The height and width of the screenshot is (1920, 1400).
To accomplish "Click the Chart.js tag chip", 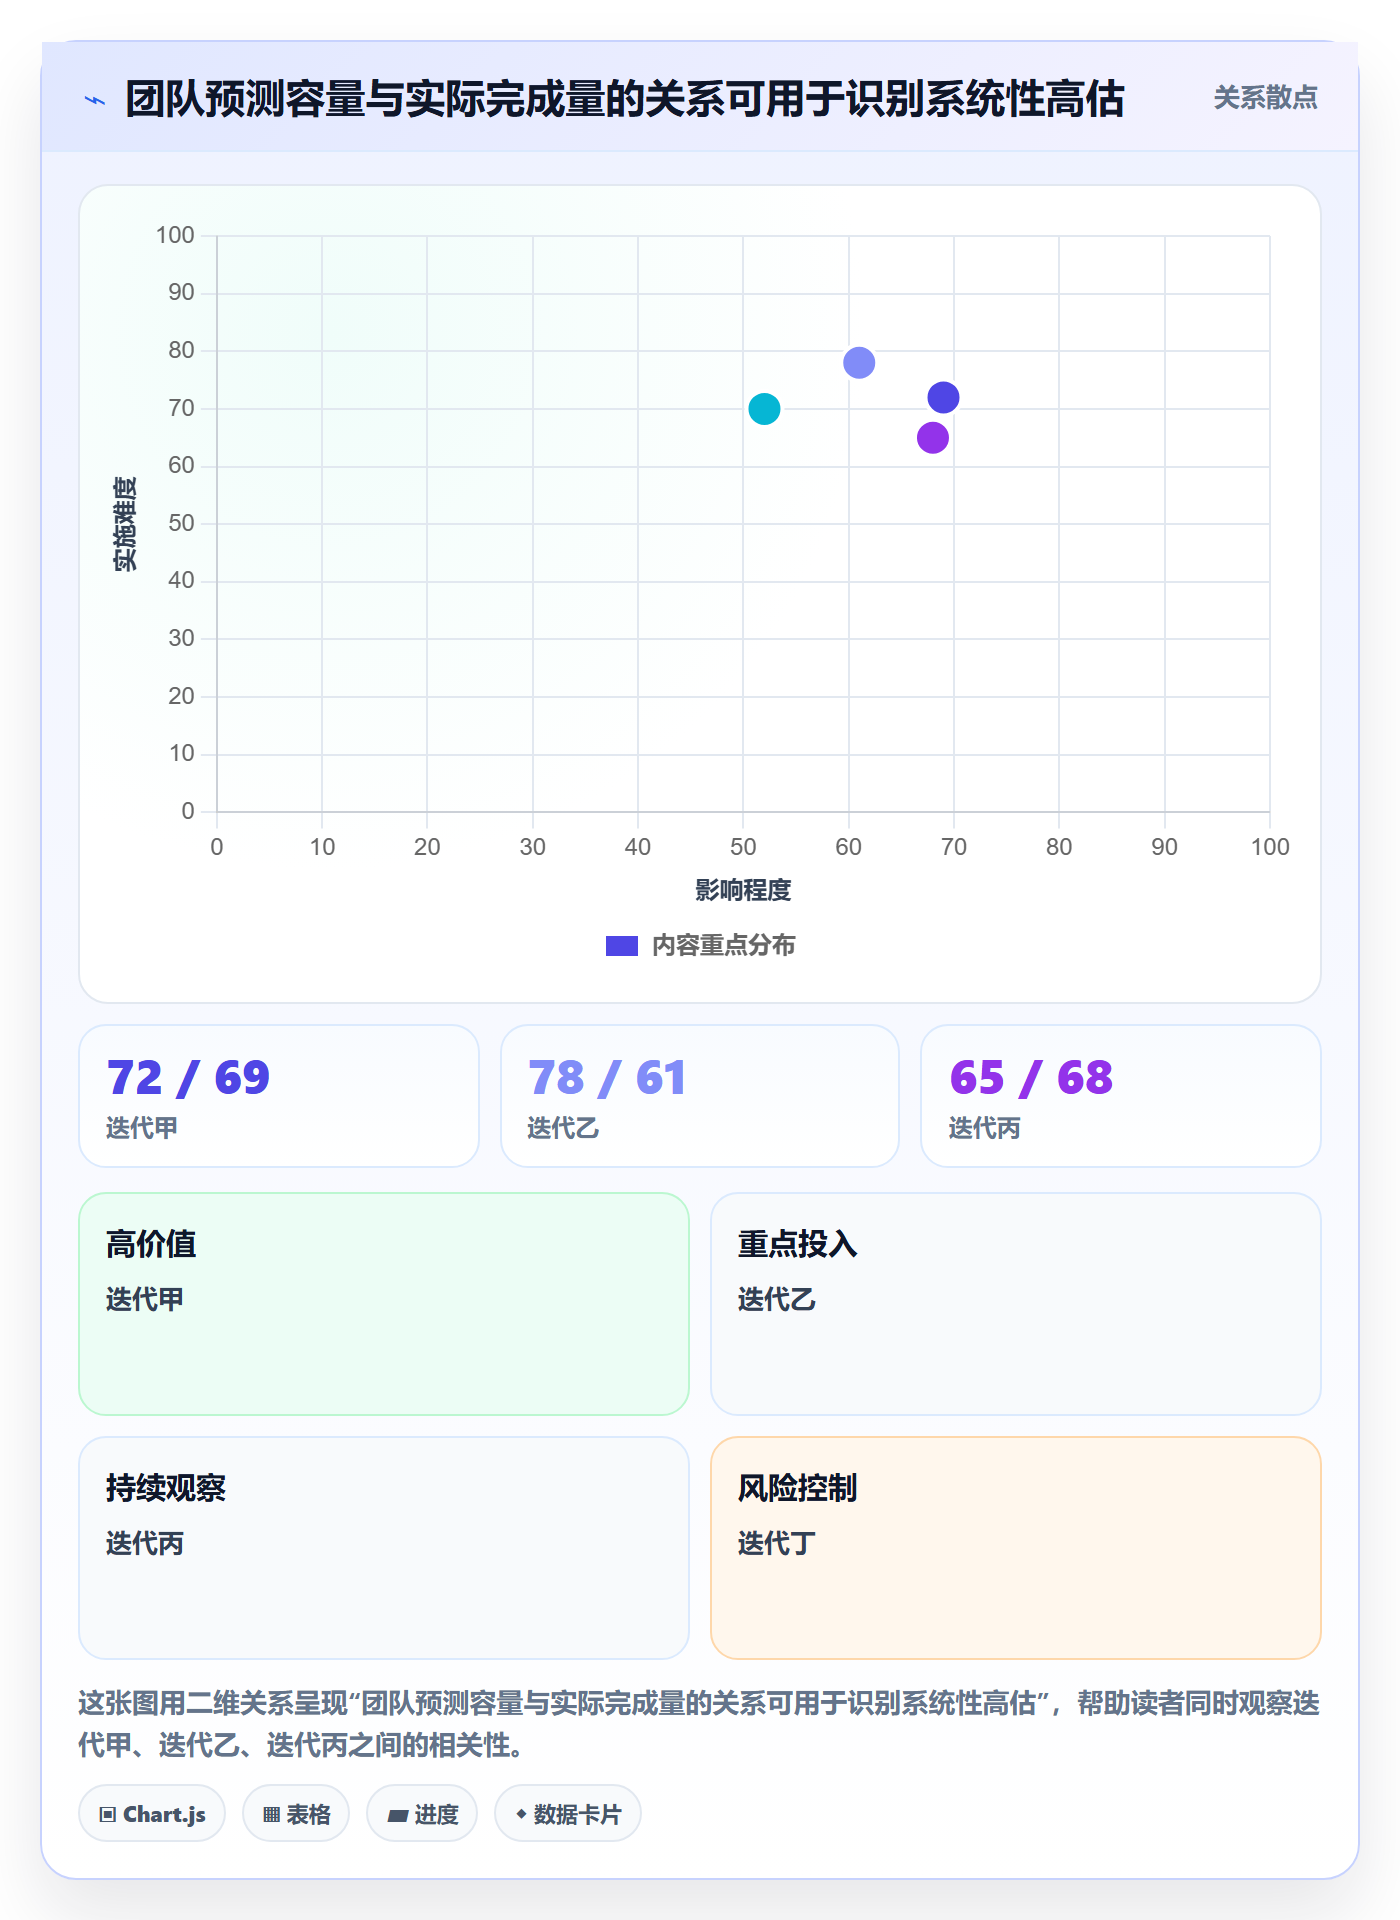I will point(152,1813).
